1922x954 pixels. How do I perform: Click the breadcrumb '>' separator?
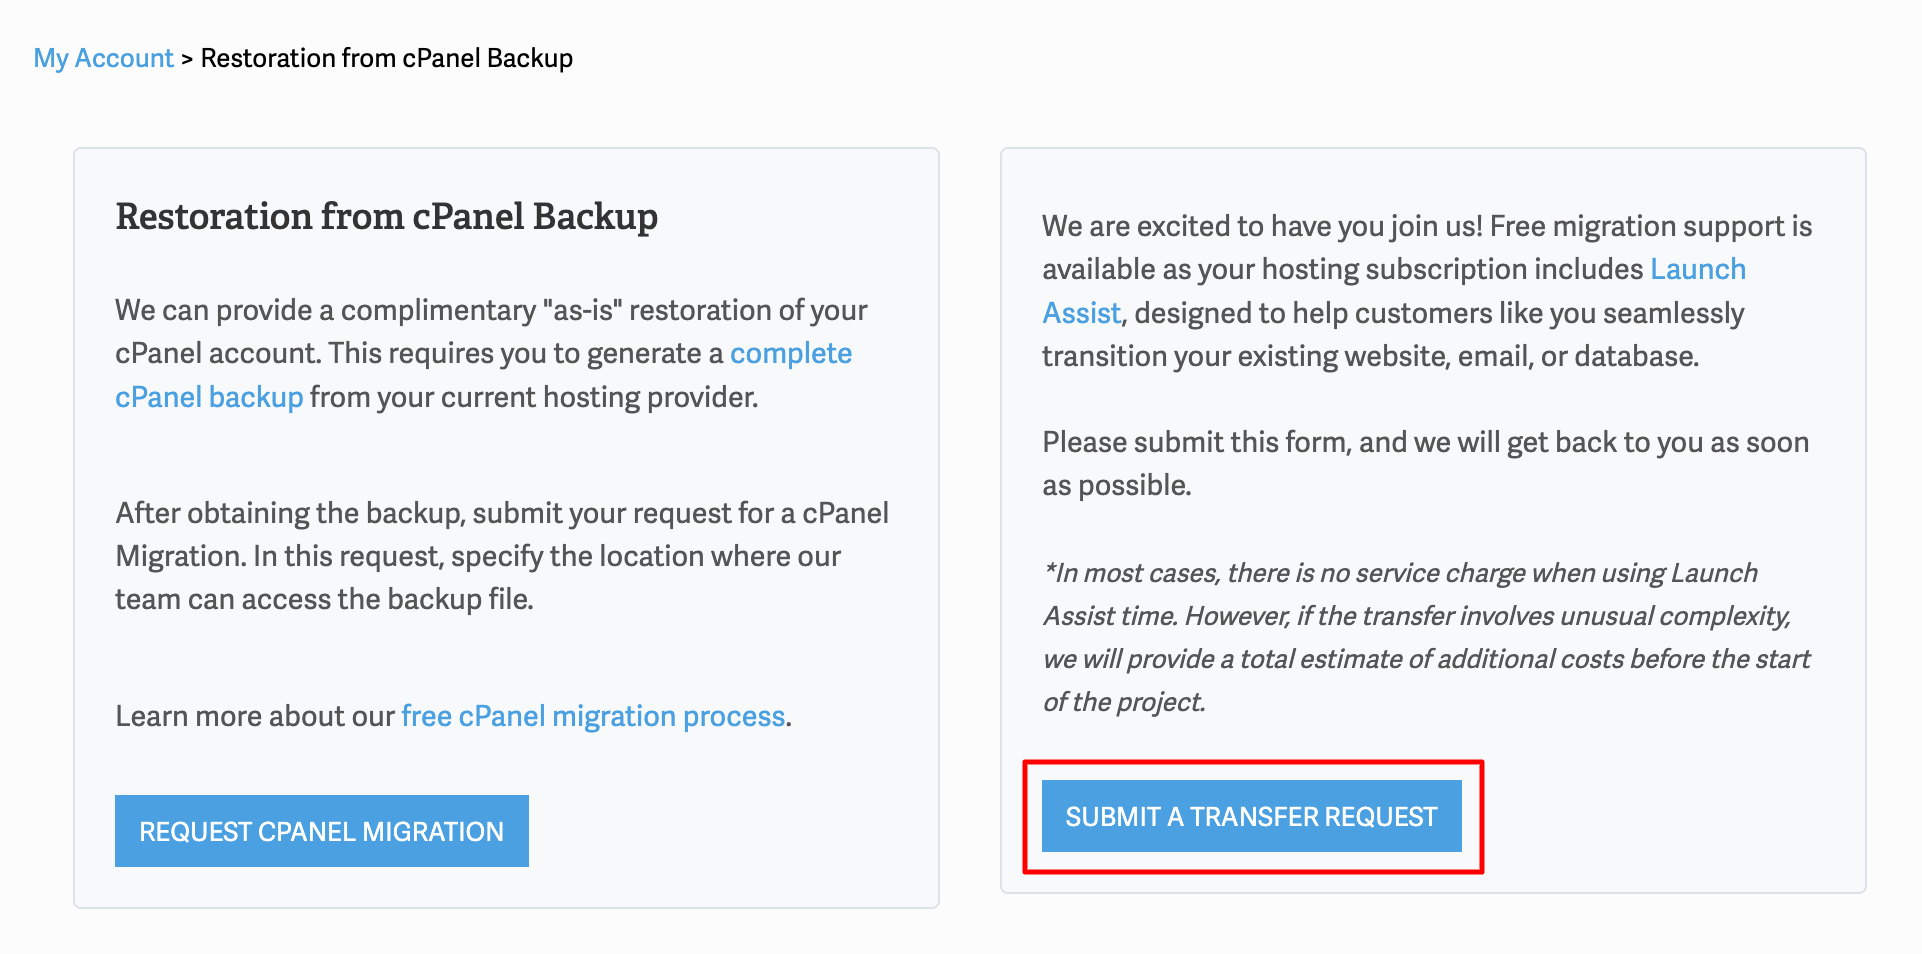(x=187, y=59)
